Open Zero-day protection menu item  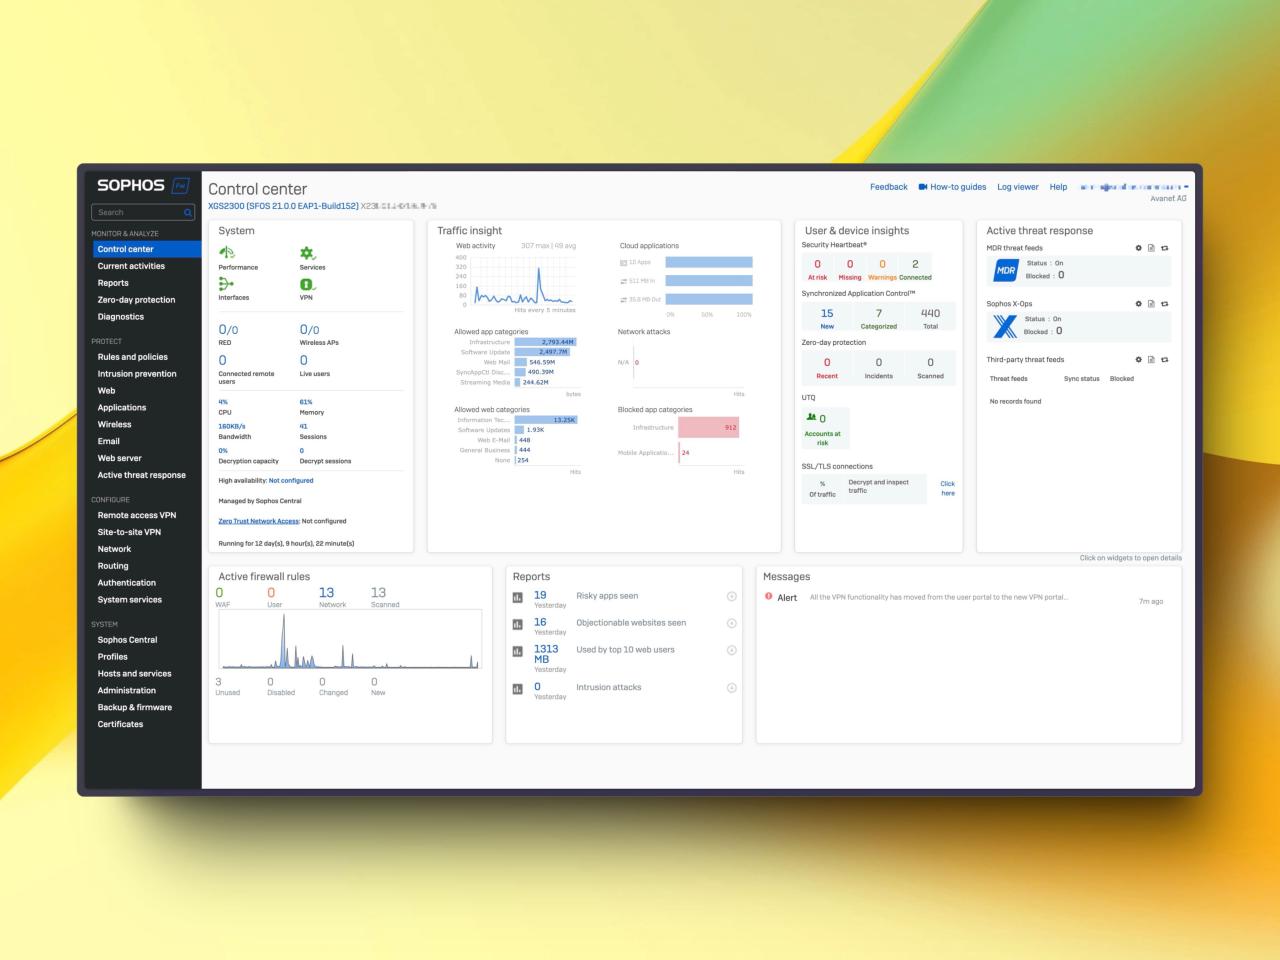[x=136, y=300]
